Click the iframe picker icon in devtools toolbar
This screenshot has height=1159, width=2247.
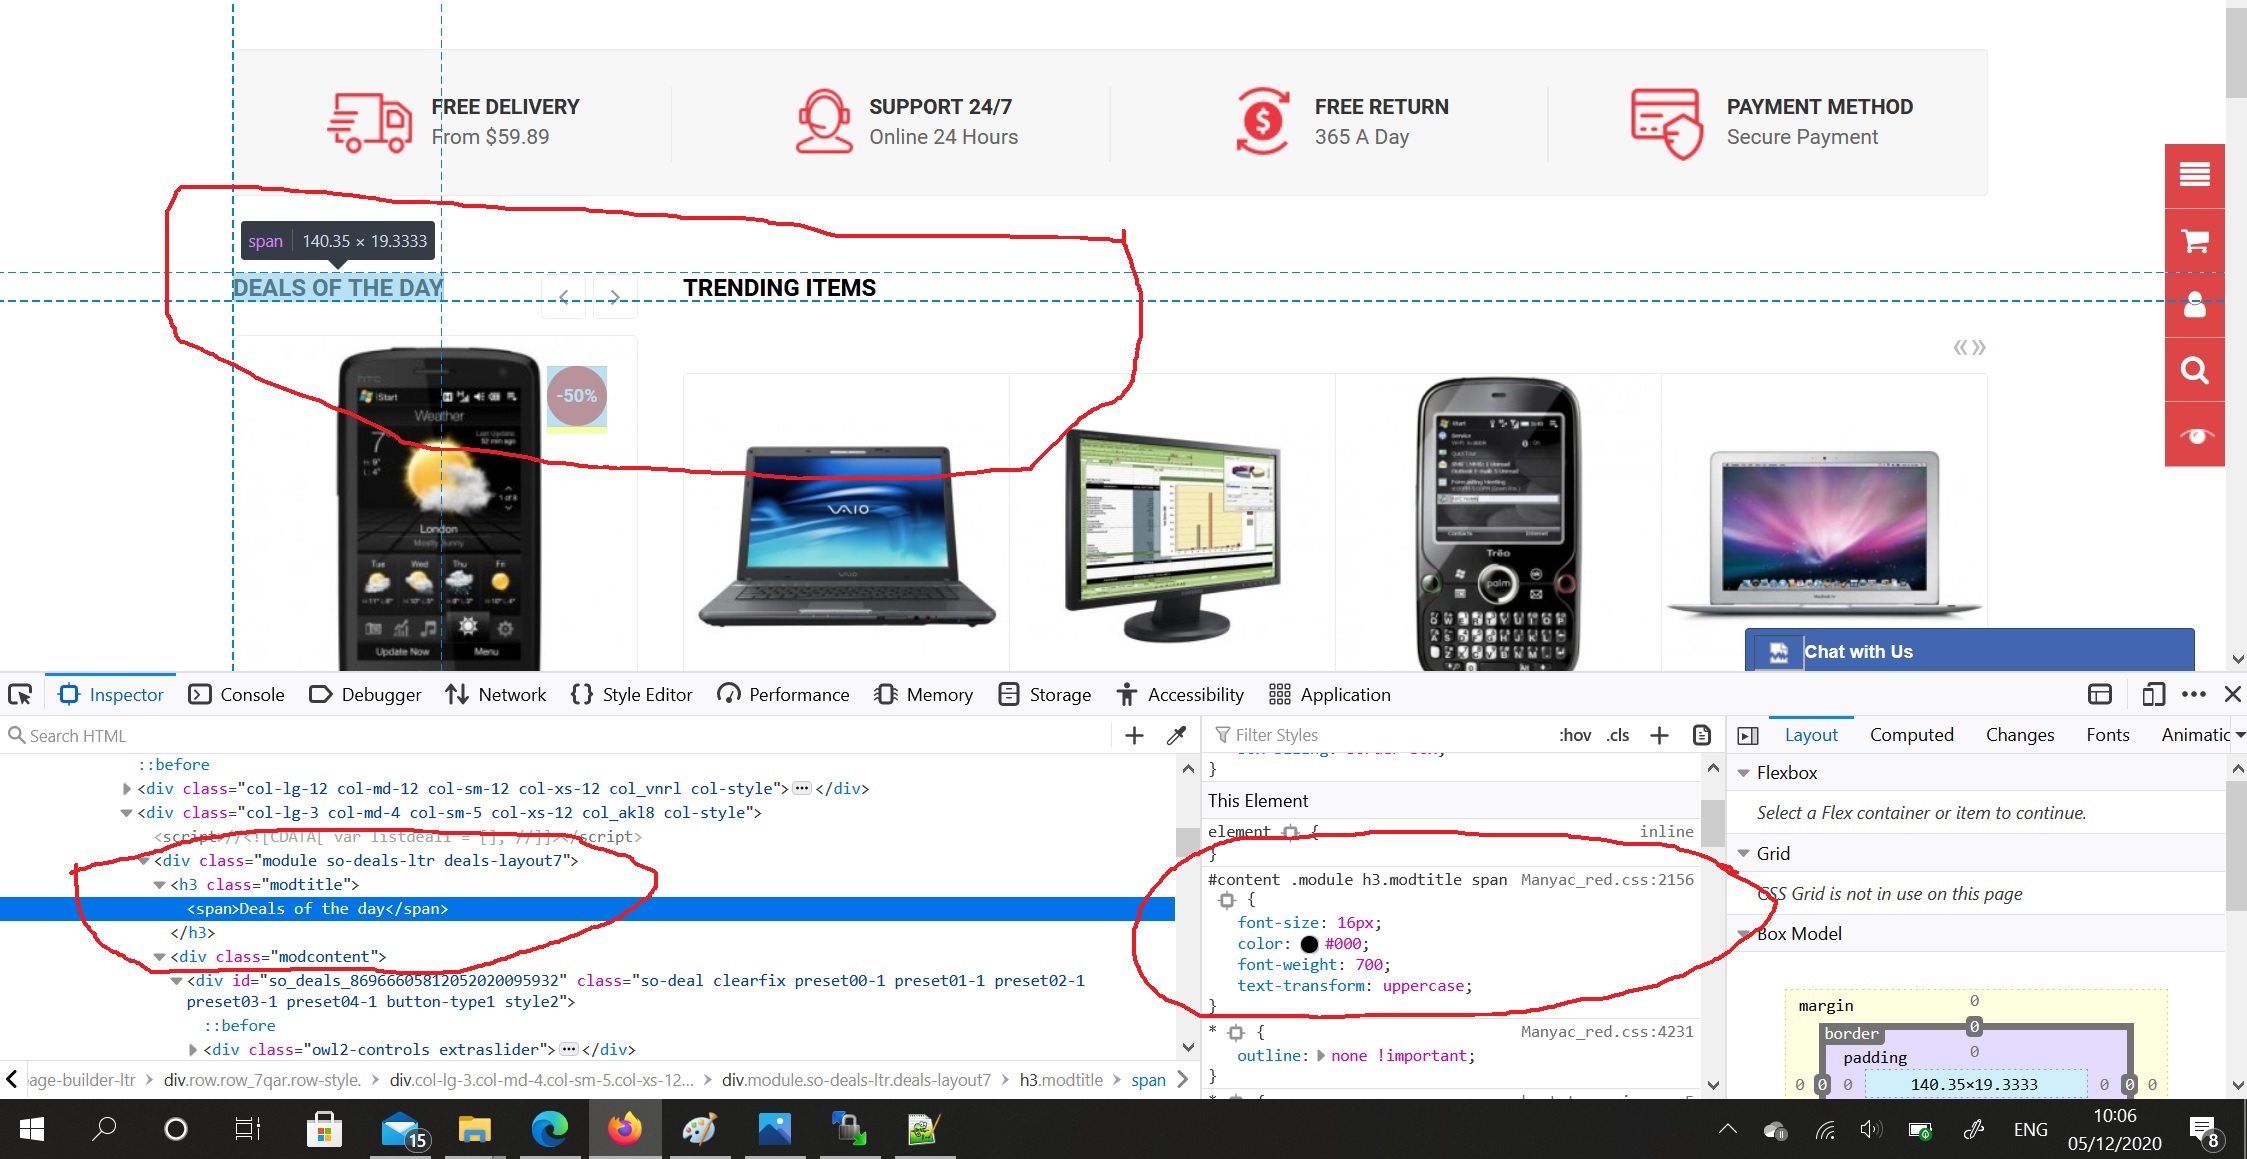(x=2100, y=694)
